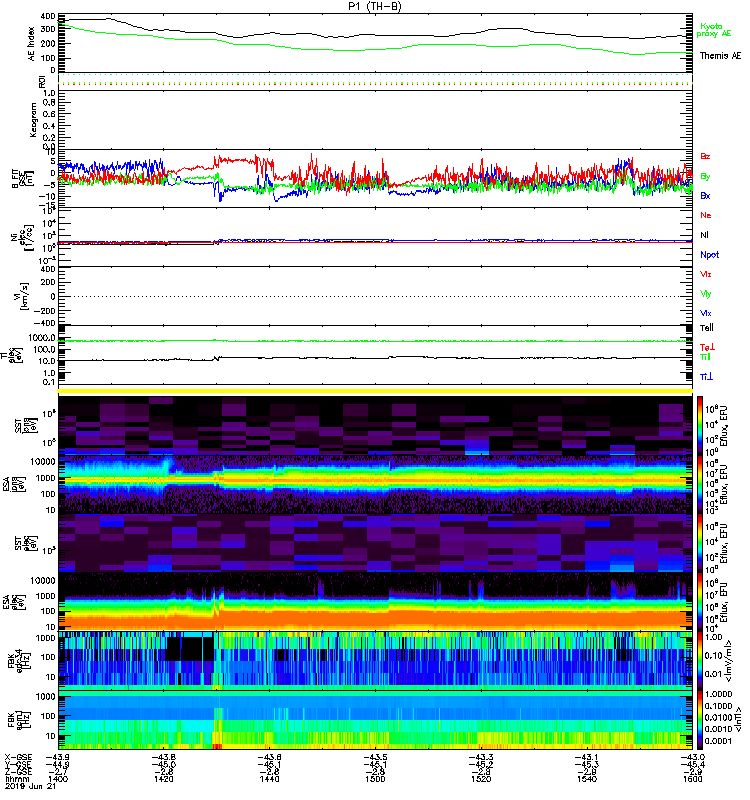
Task: Click the FBK electric field colorbar
Action: [x=699, y=661]
